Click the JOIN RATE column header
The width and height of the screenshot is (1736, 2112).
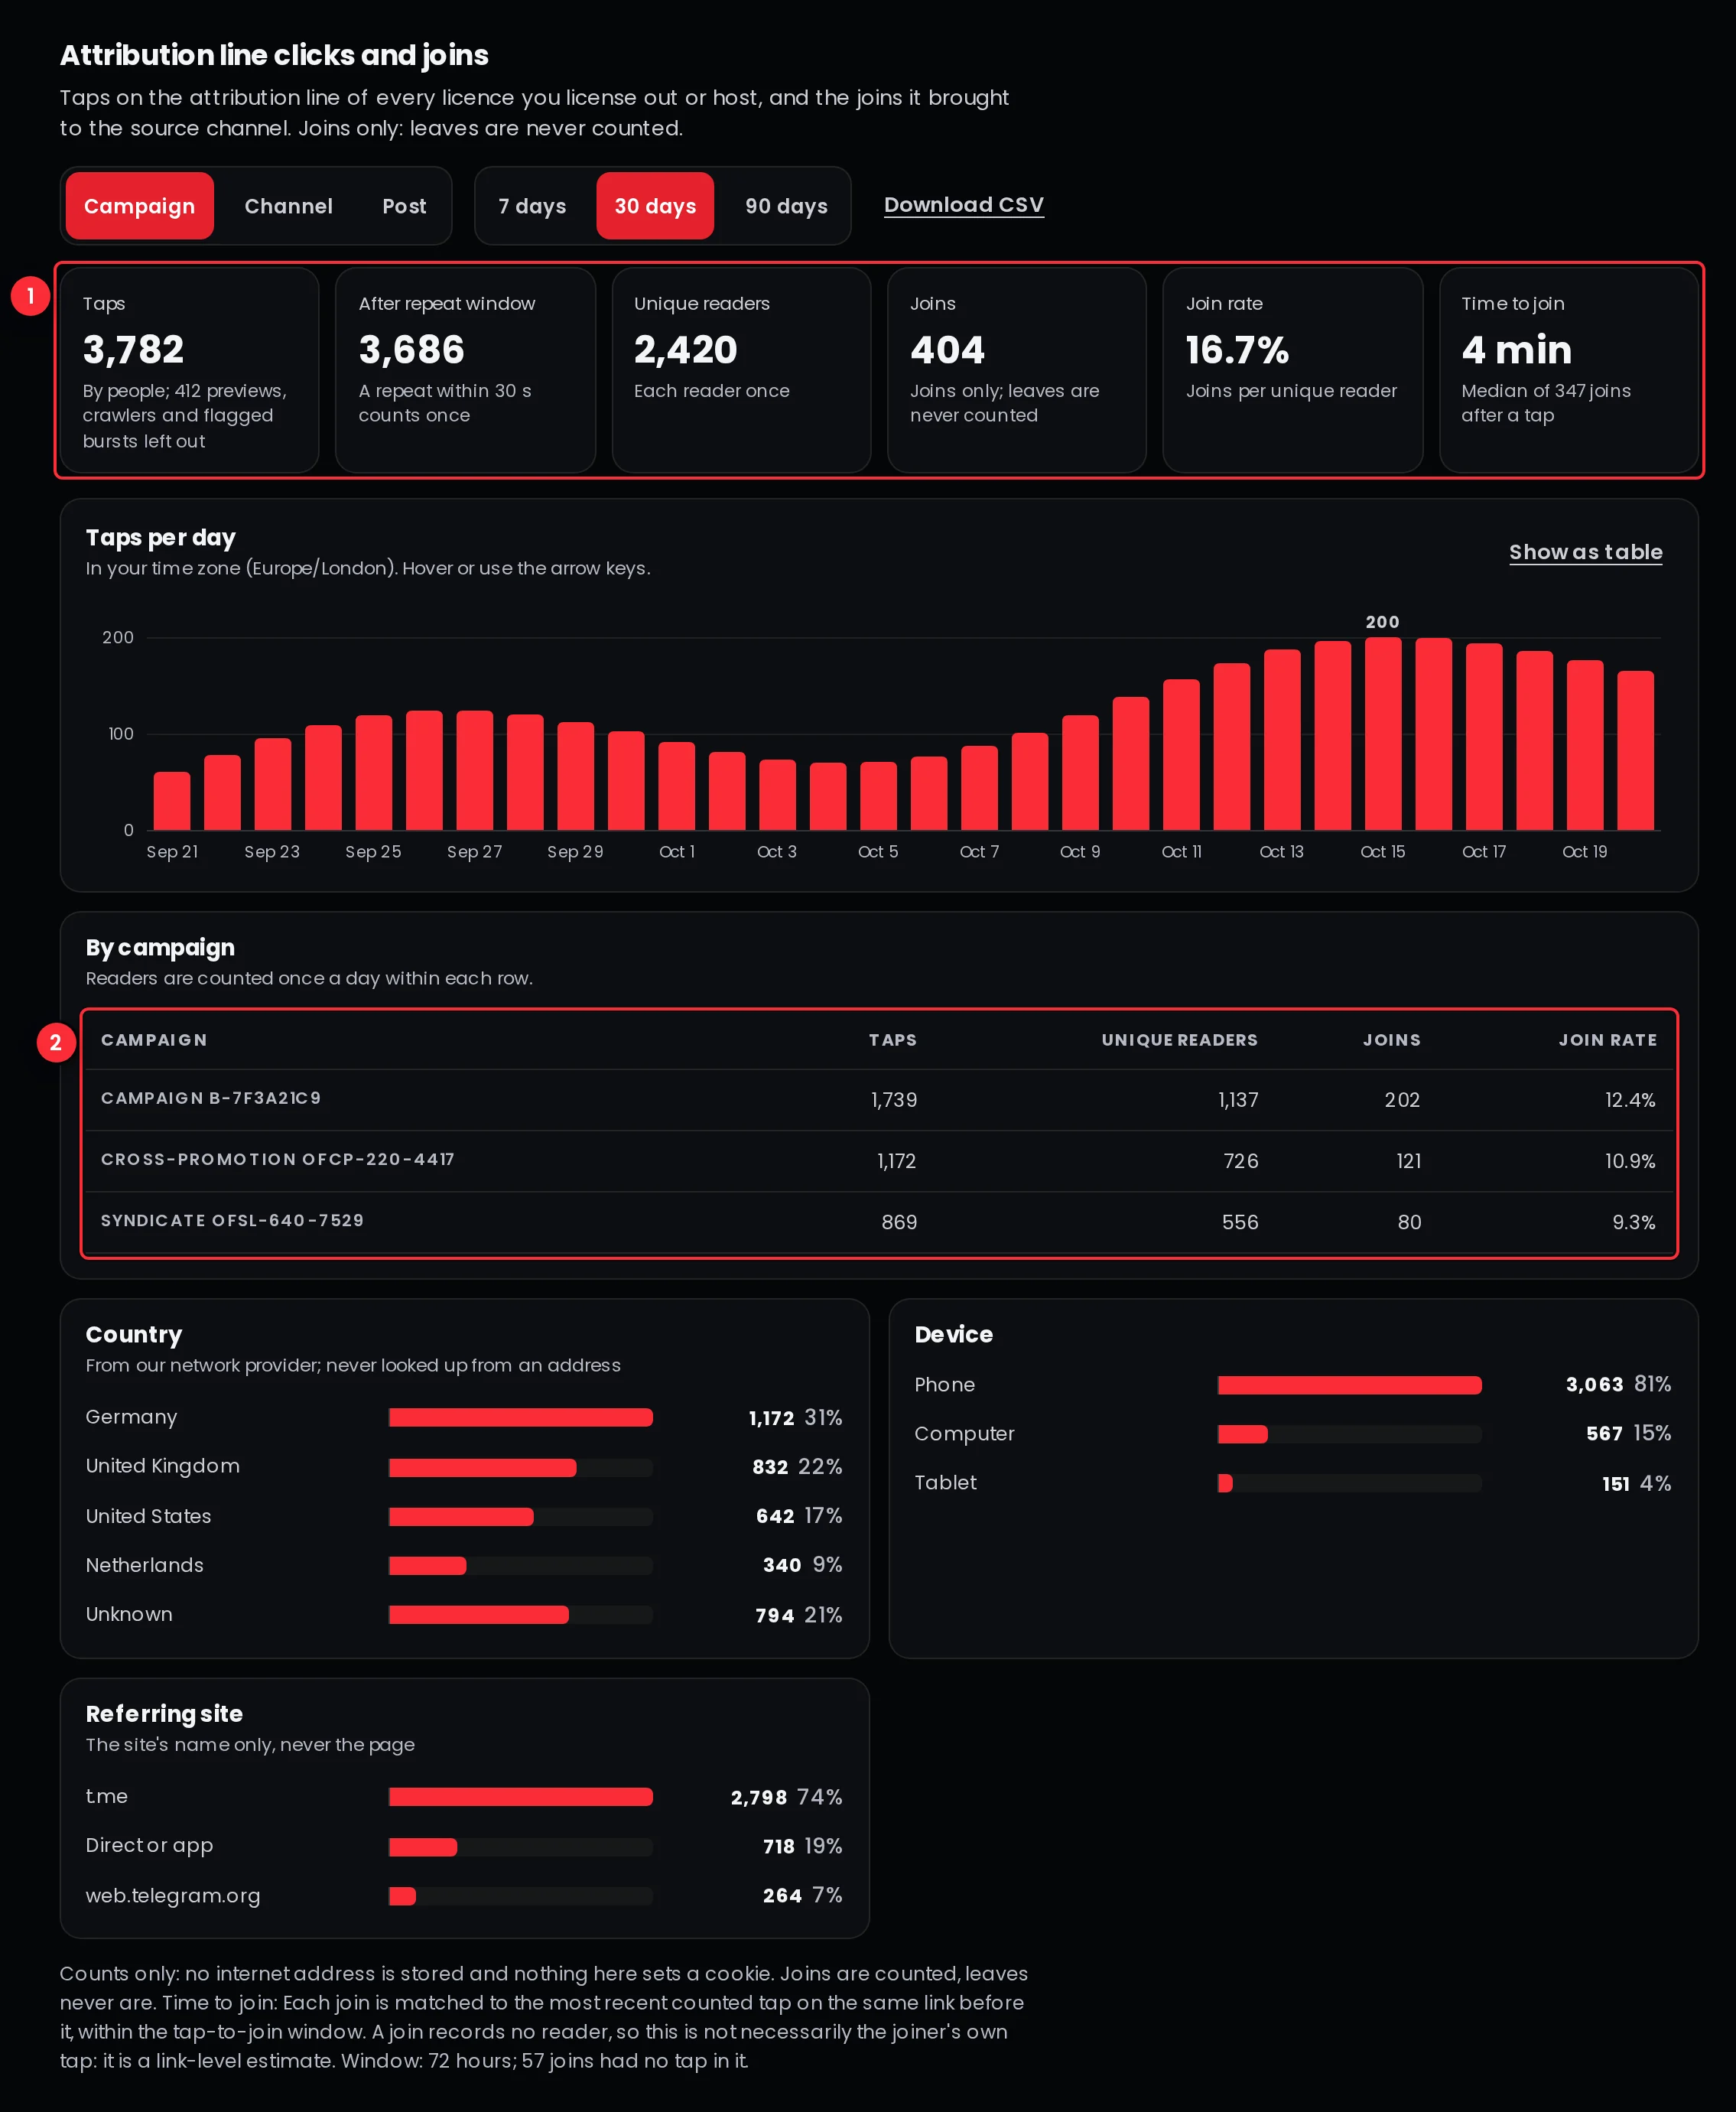(1608, 1040)
